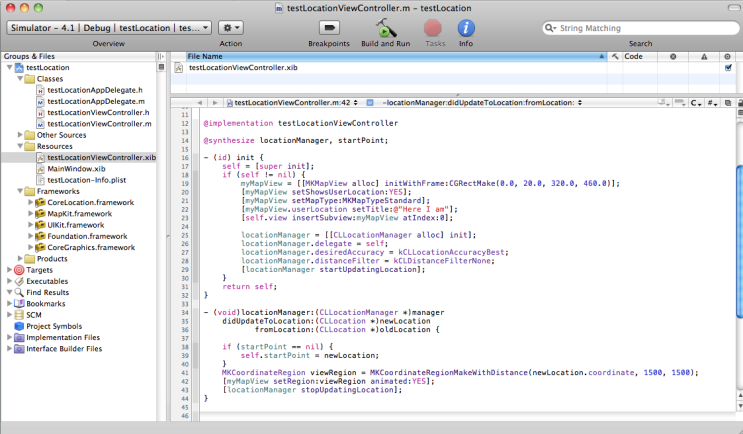Click the target membership column header icon
743x434 pixels.
(728, 56)
